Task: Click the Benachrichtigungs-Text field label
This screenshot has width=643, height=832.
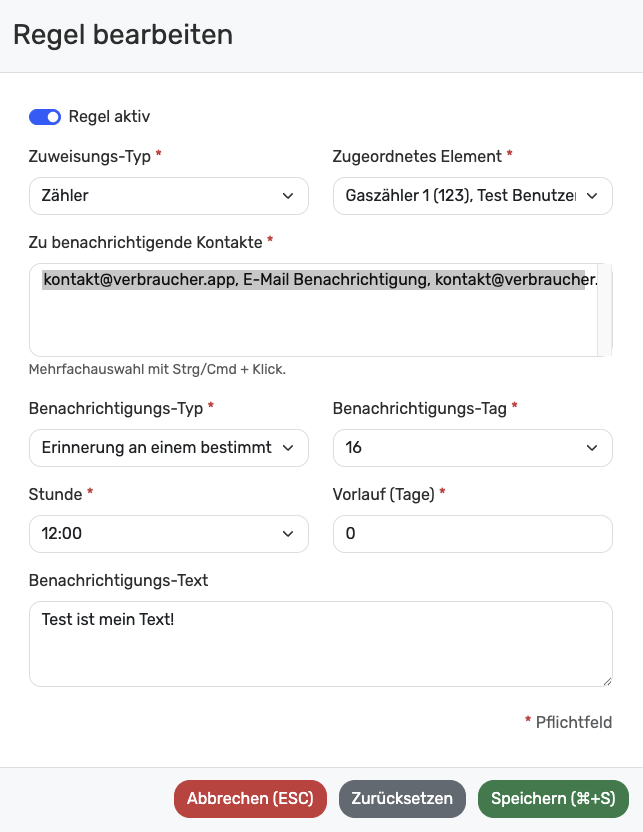Action: pos(118,580)
